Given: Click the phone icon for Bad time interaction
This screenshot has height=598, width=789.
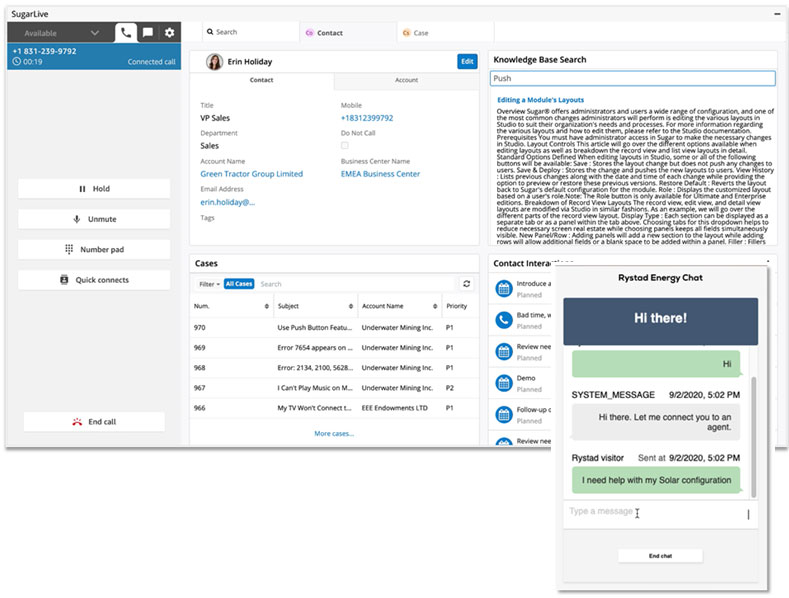Looking at the screenshot, I should (x=504, y=320).
